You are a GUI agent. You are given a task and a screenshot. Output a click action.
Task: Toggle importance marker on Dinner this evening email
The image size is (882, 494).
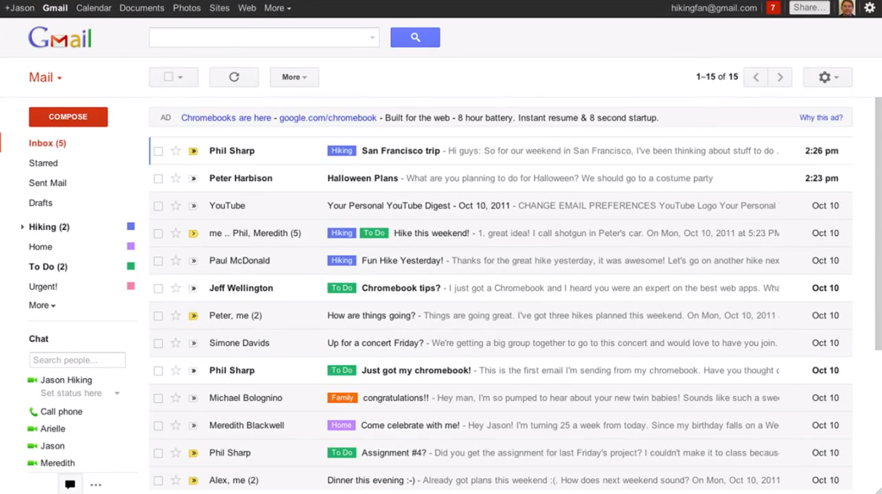[194, 480]
